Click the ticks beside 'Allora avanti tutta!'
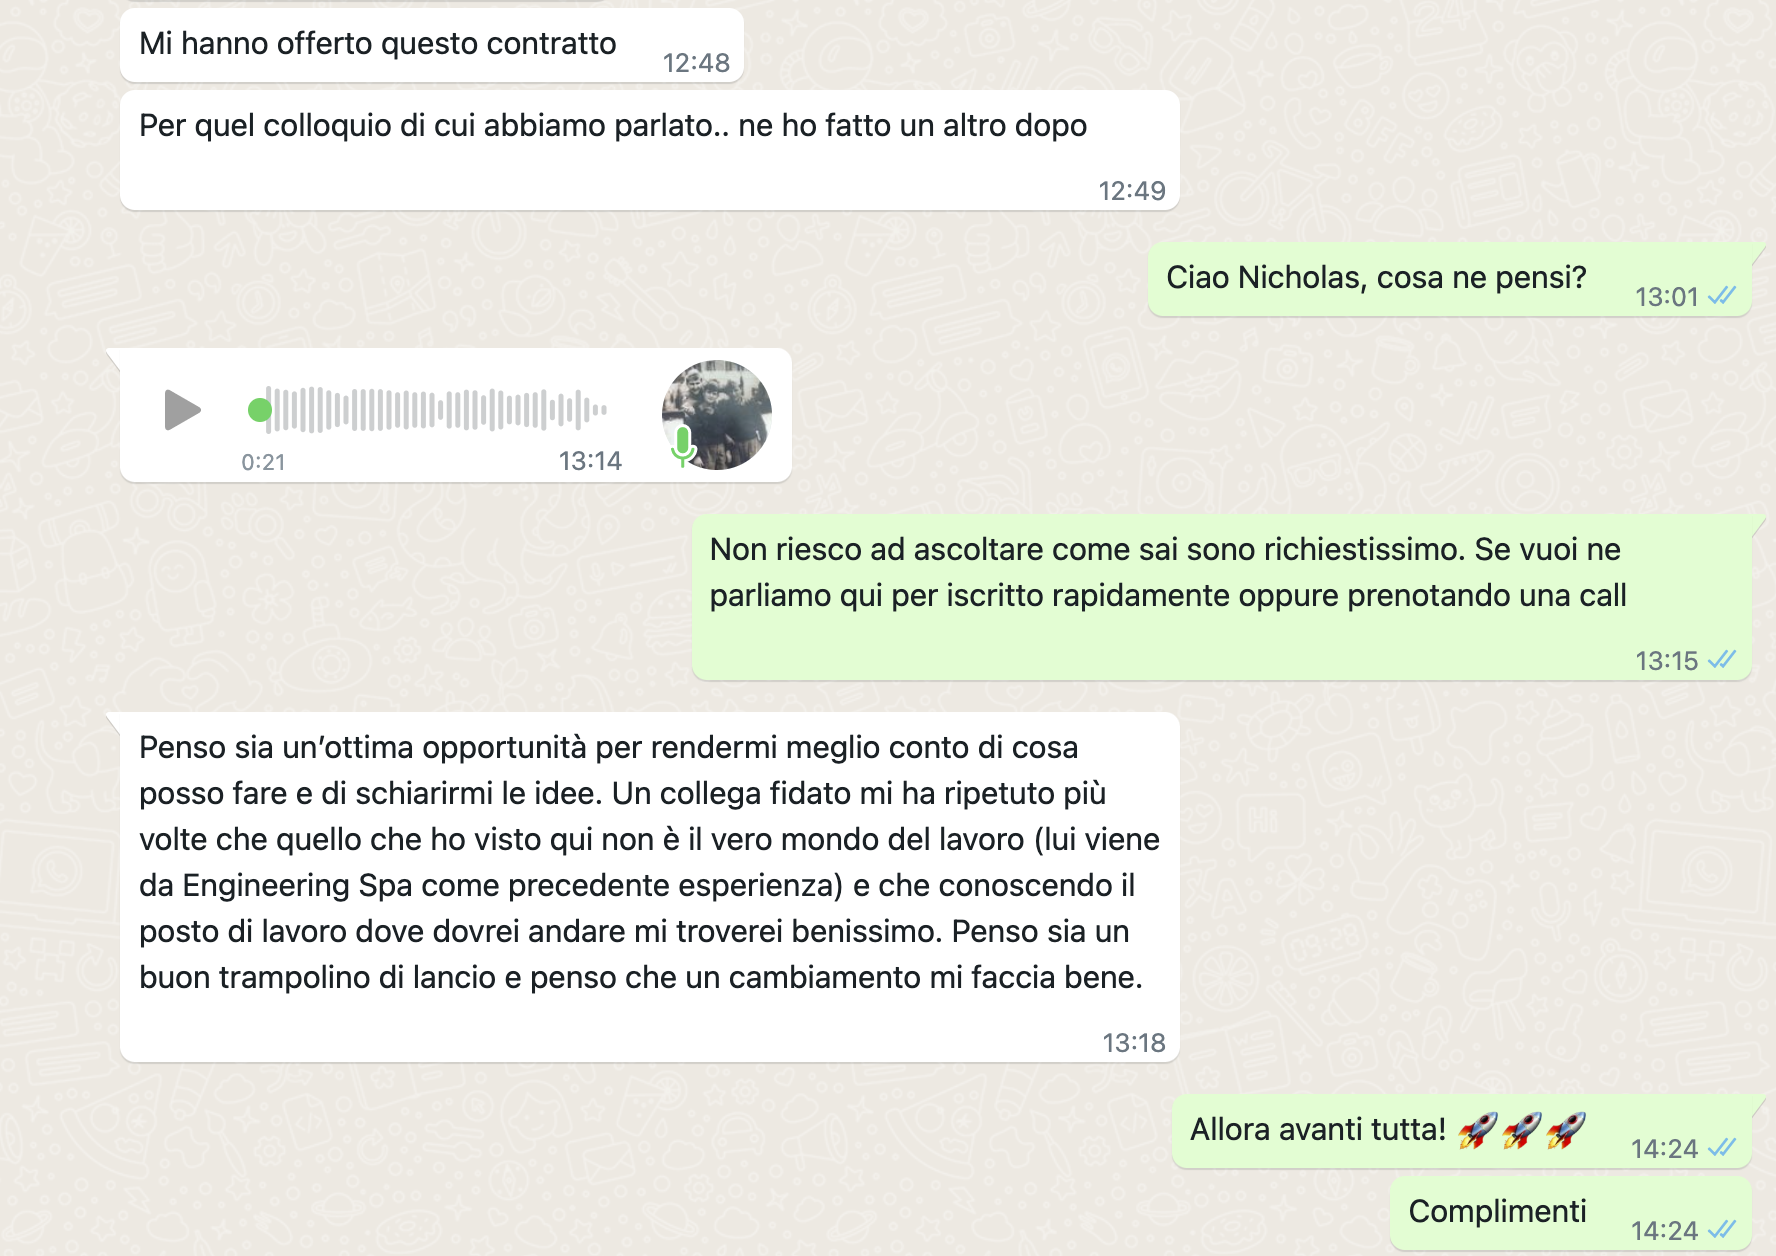Screen dimensions: 1776x1256 1722,1148
